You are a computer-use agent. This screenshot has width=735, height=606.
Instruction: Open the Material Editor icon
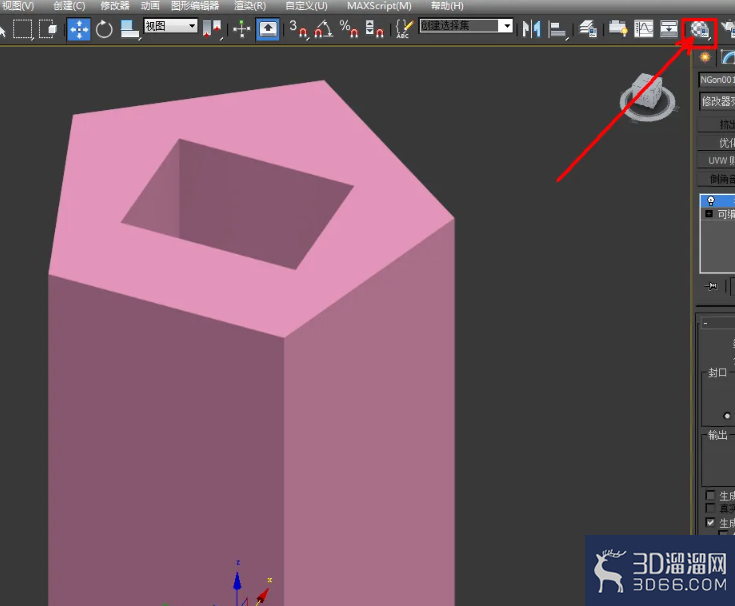tap(699, 31)
